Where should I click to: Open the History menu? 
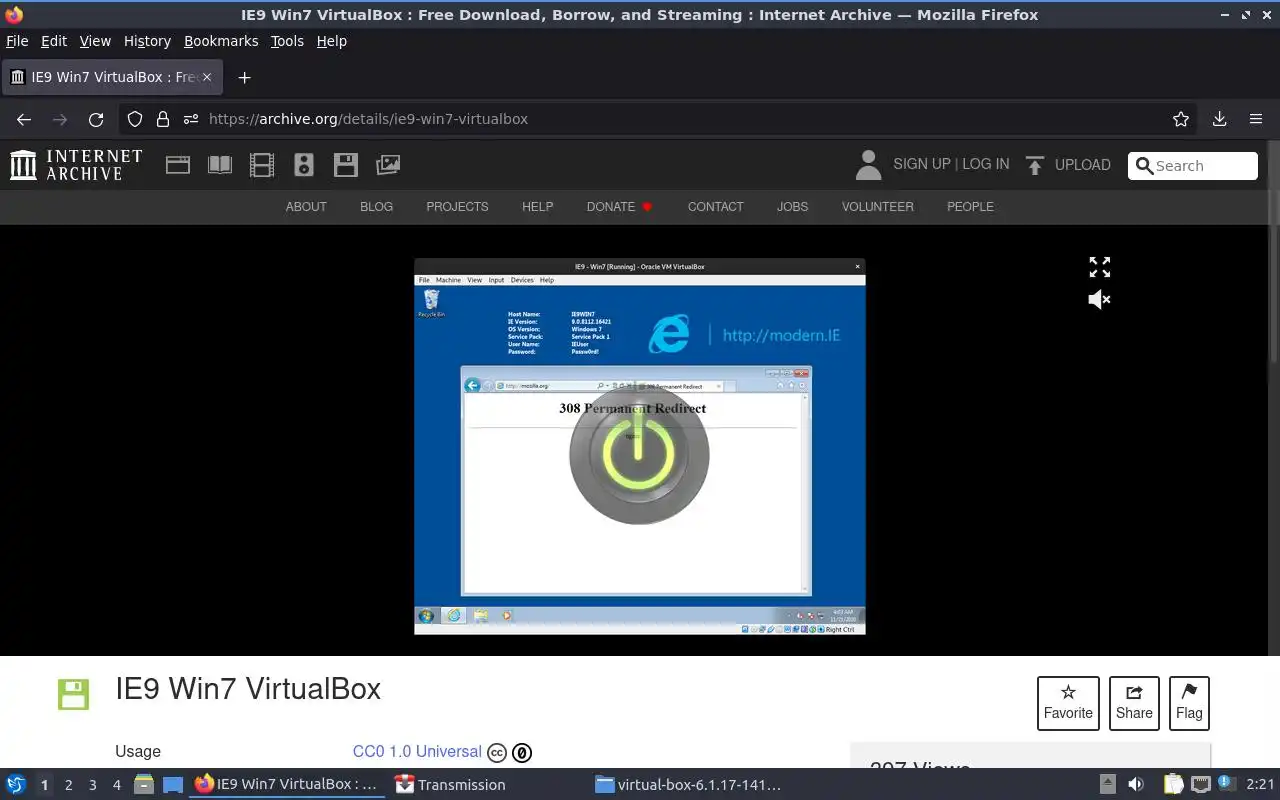147,41
